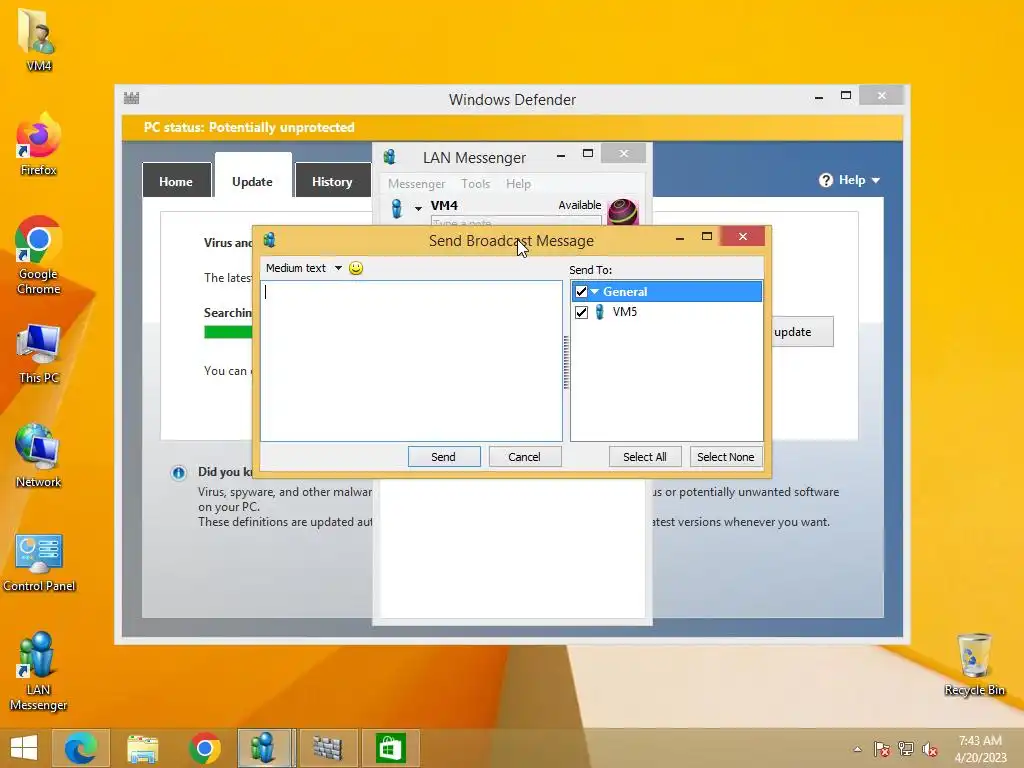The width and height of the screenshot is (1024, 768).
Task: Open the VM4 status dropdown arrow
Action: coord(418,209)
